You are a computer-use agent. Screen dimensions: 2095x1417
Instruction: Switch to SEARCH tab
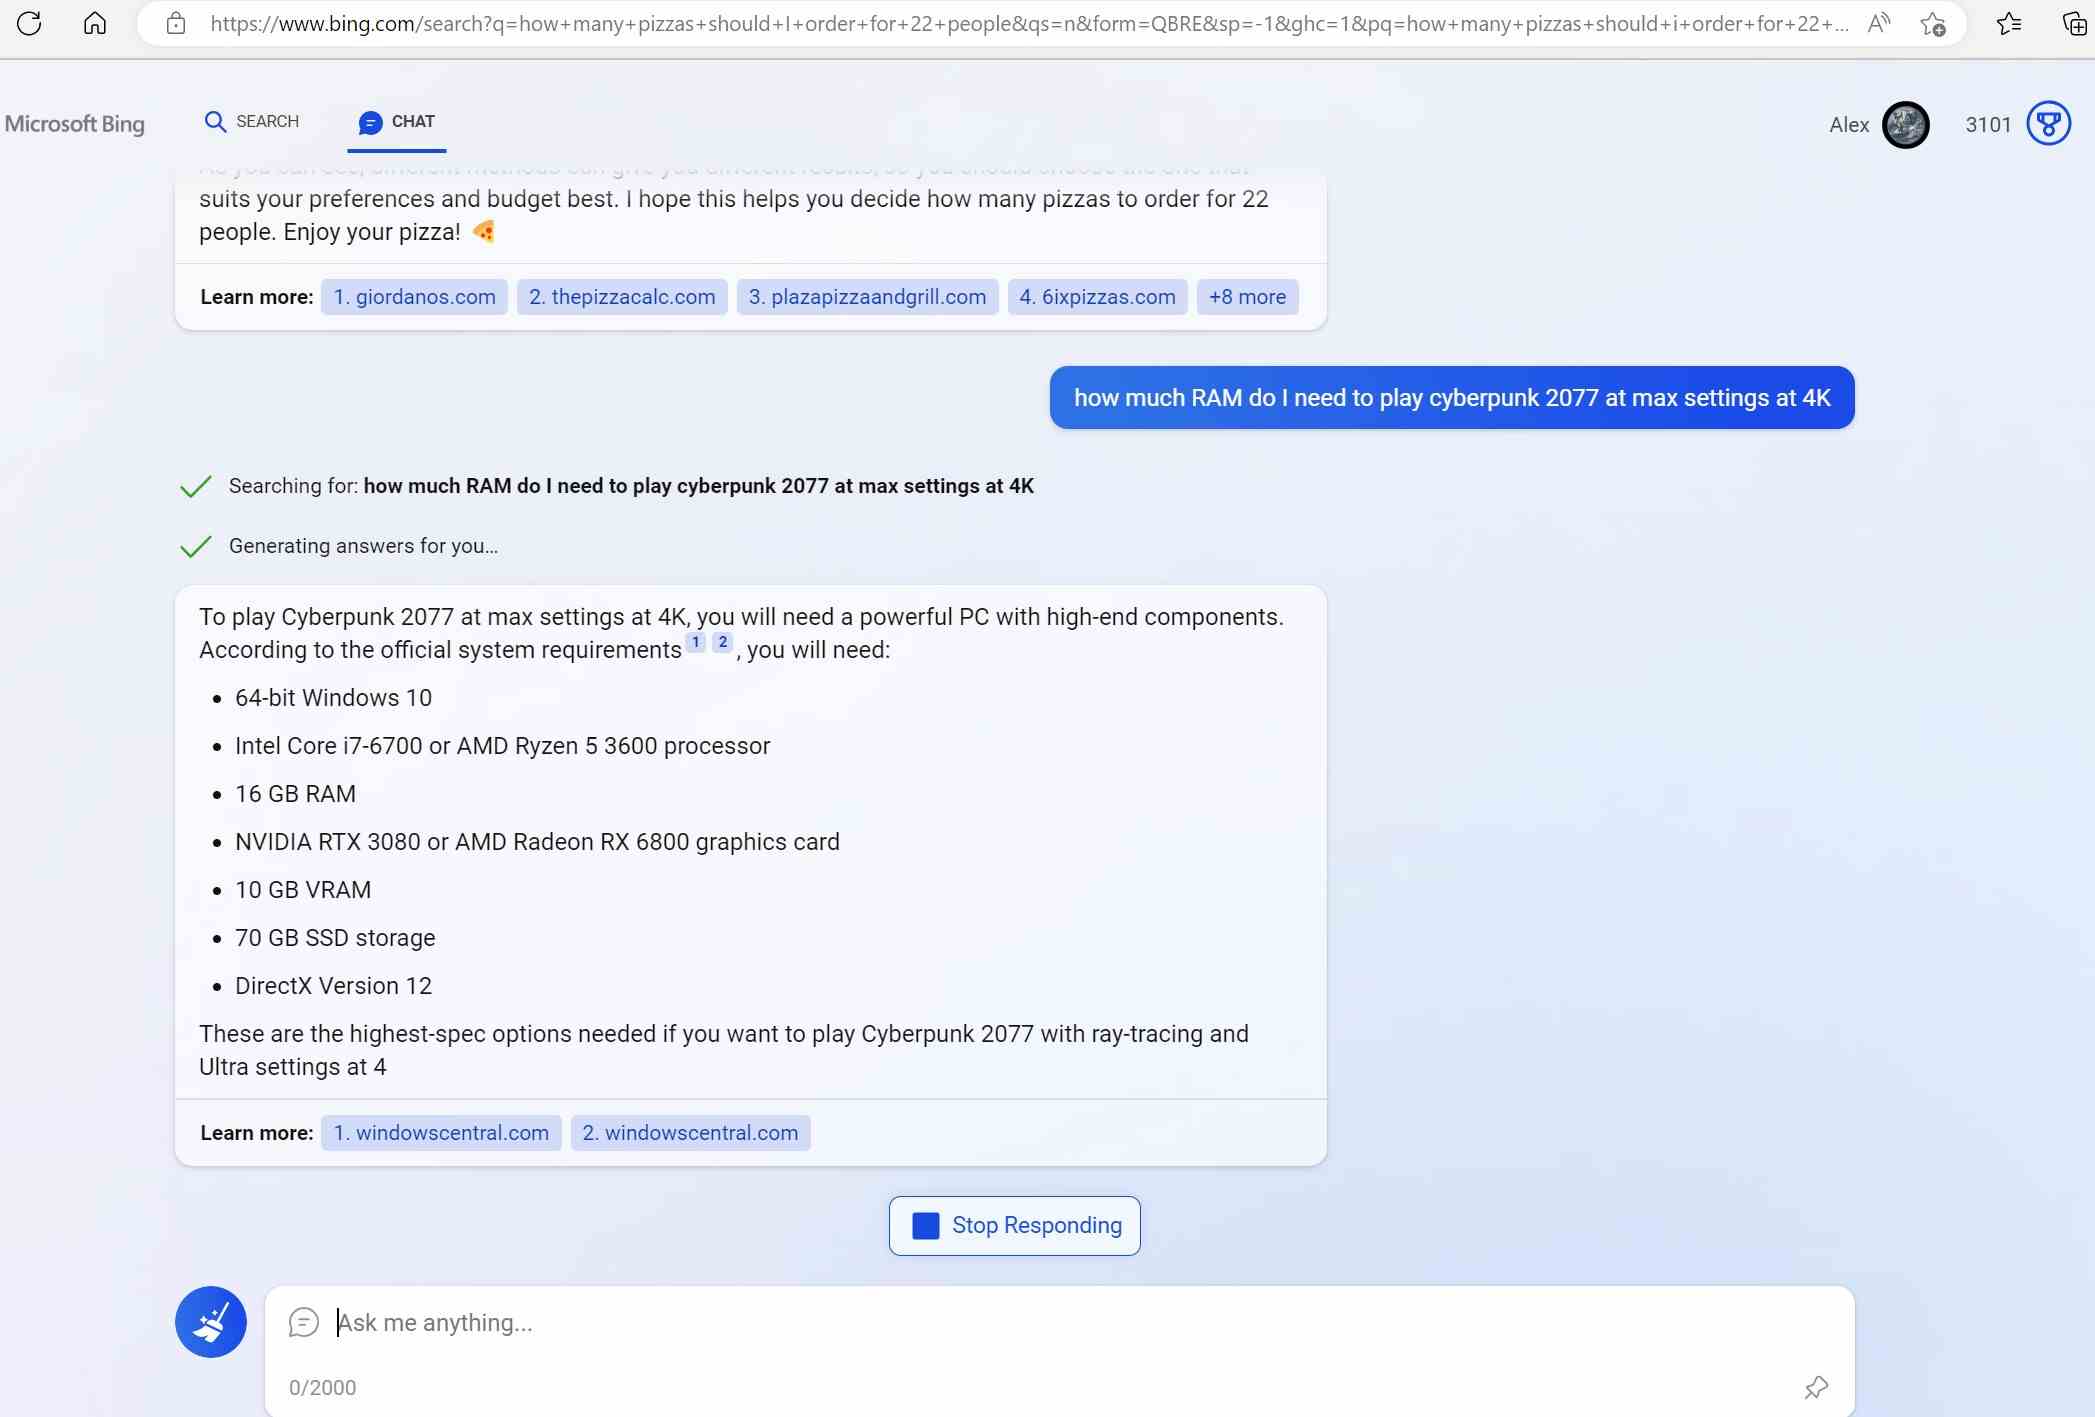(251, 120)
